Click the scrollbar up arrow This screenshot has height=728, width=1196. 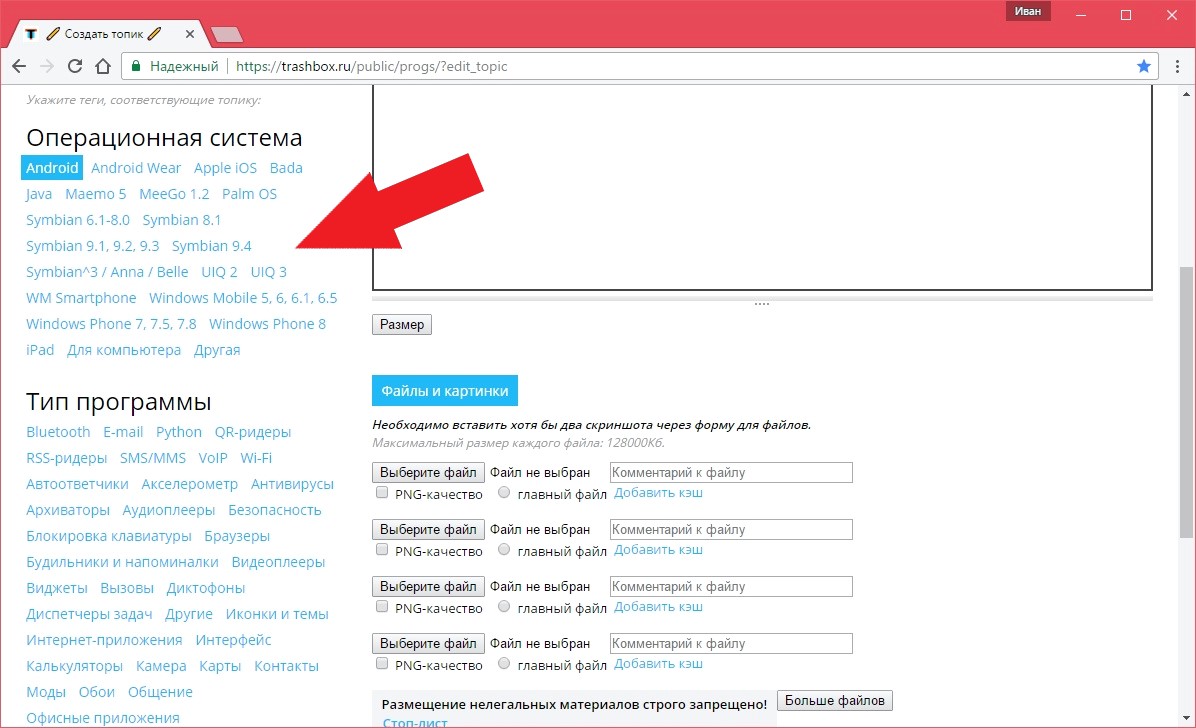click(1186, 94)
